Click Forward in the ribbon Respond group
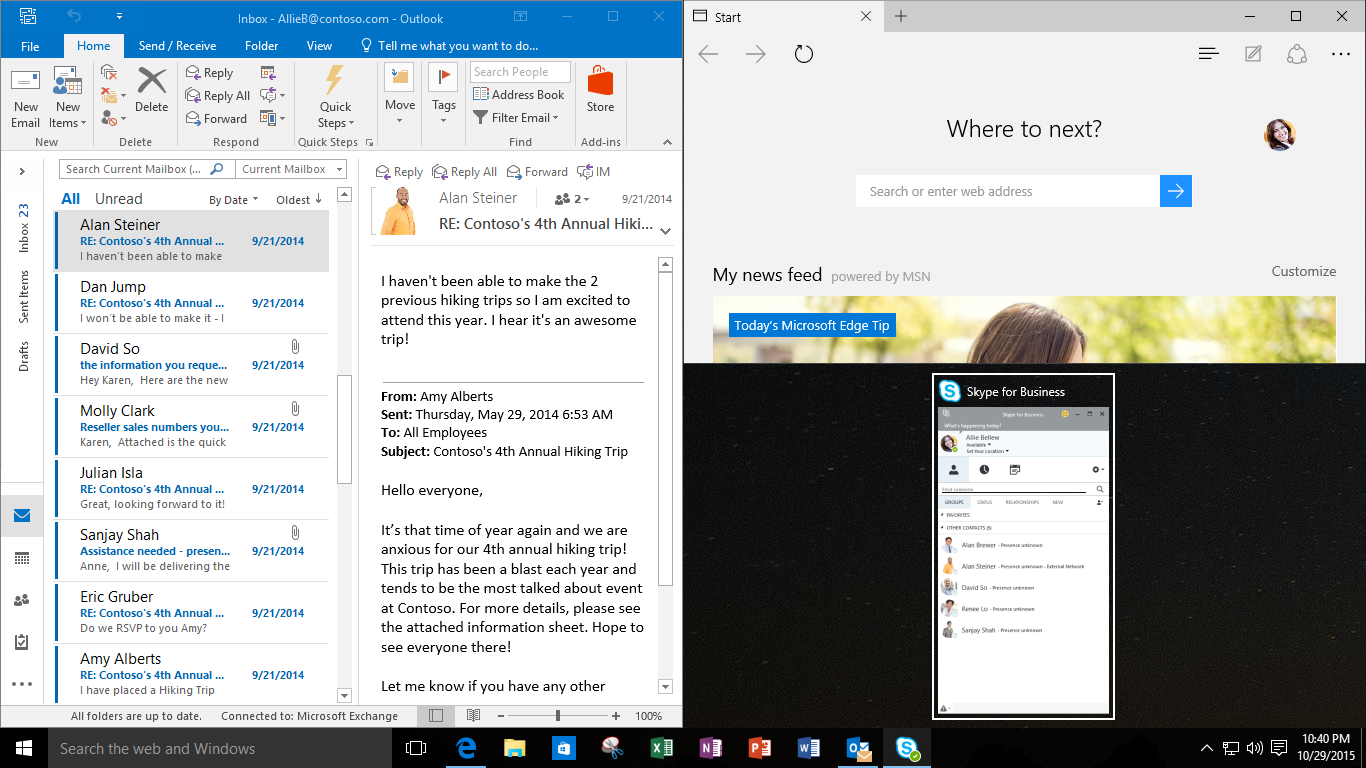This screenshot has width=1366, height=768. [x=216, y=119]
